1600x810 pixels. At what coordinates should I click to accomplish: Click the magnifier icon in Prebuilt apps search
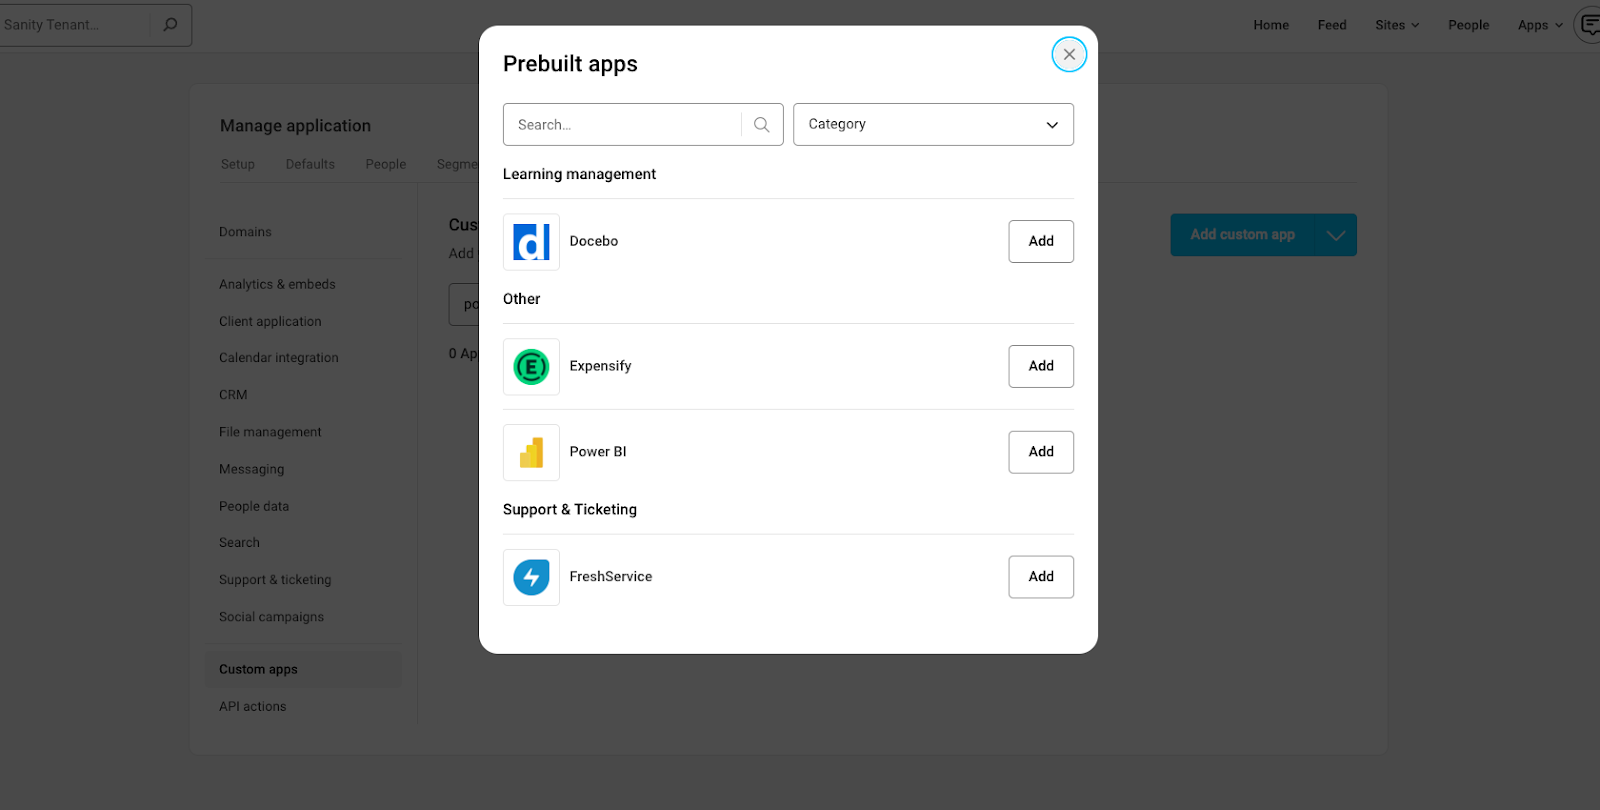[762, 125]
